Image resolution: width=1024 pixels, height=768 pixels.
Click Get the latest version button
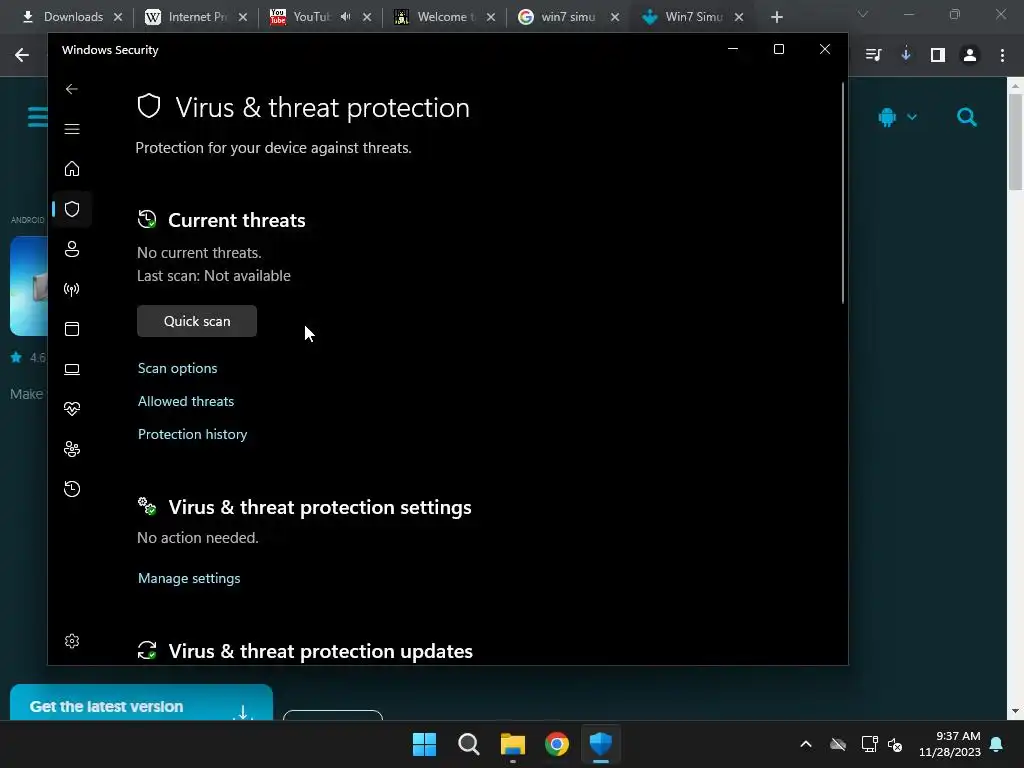click(141, 703)
